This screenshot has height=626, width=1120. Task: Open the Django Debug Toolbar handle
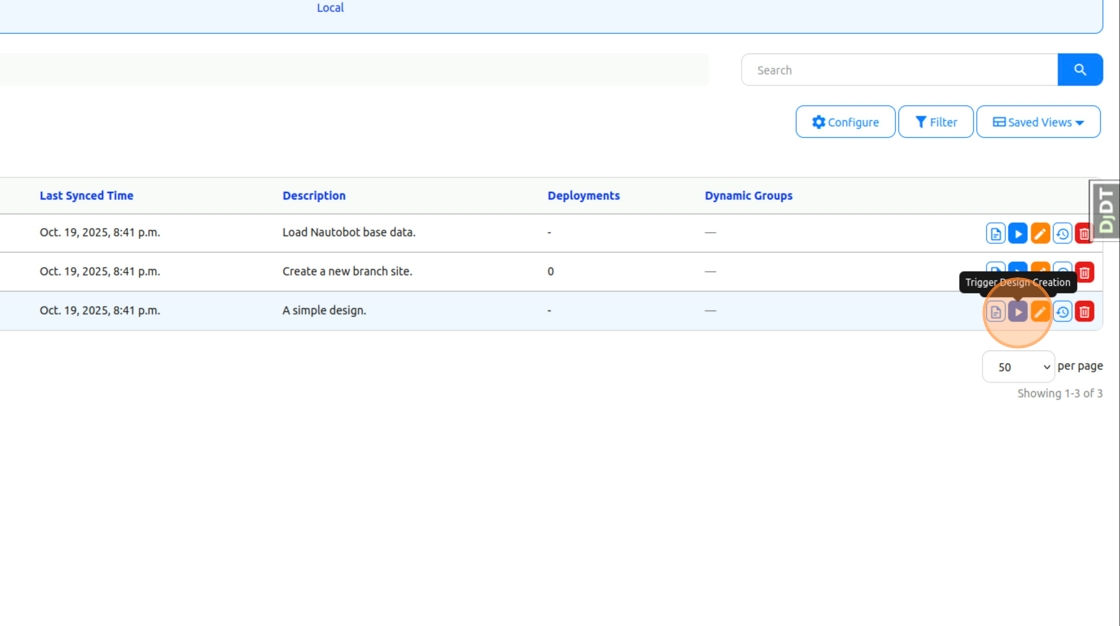[x=1105, y=210]
